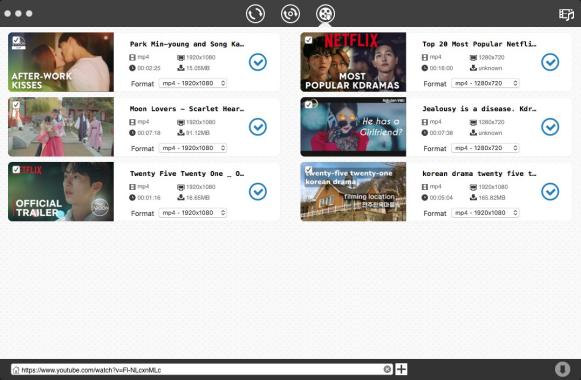The height and width of the screenshot is (380, 581).
Task: Open format dropdown for Jealousy is a disease video
Action: pos(485,148)
